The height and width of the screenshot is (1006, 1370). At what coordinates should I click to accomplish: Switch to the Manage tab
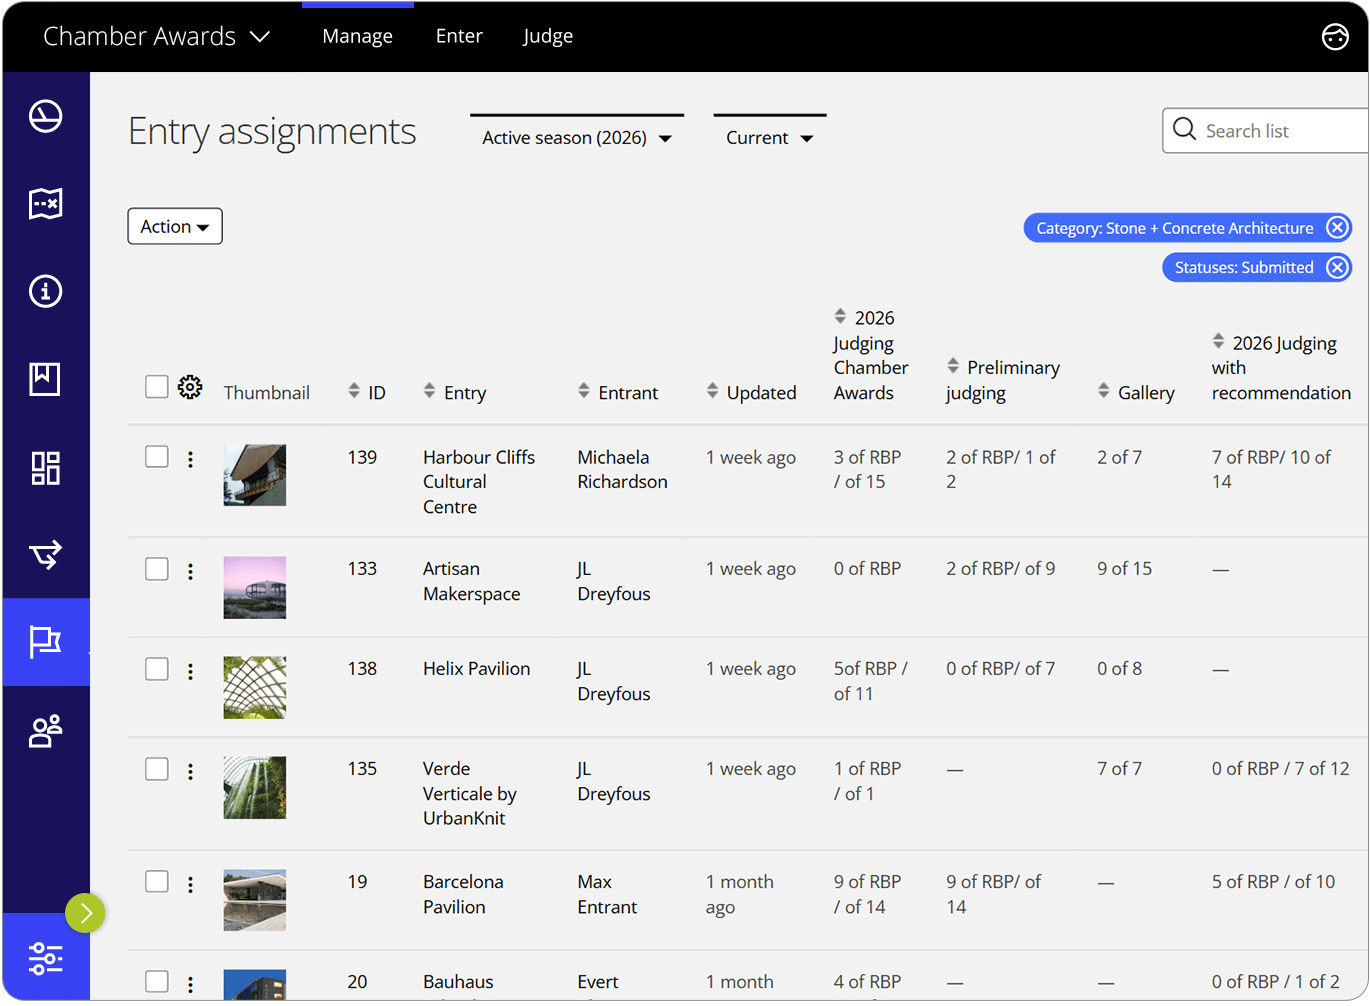coord(357,36)
